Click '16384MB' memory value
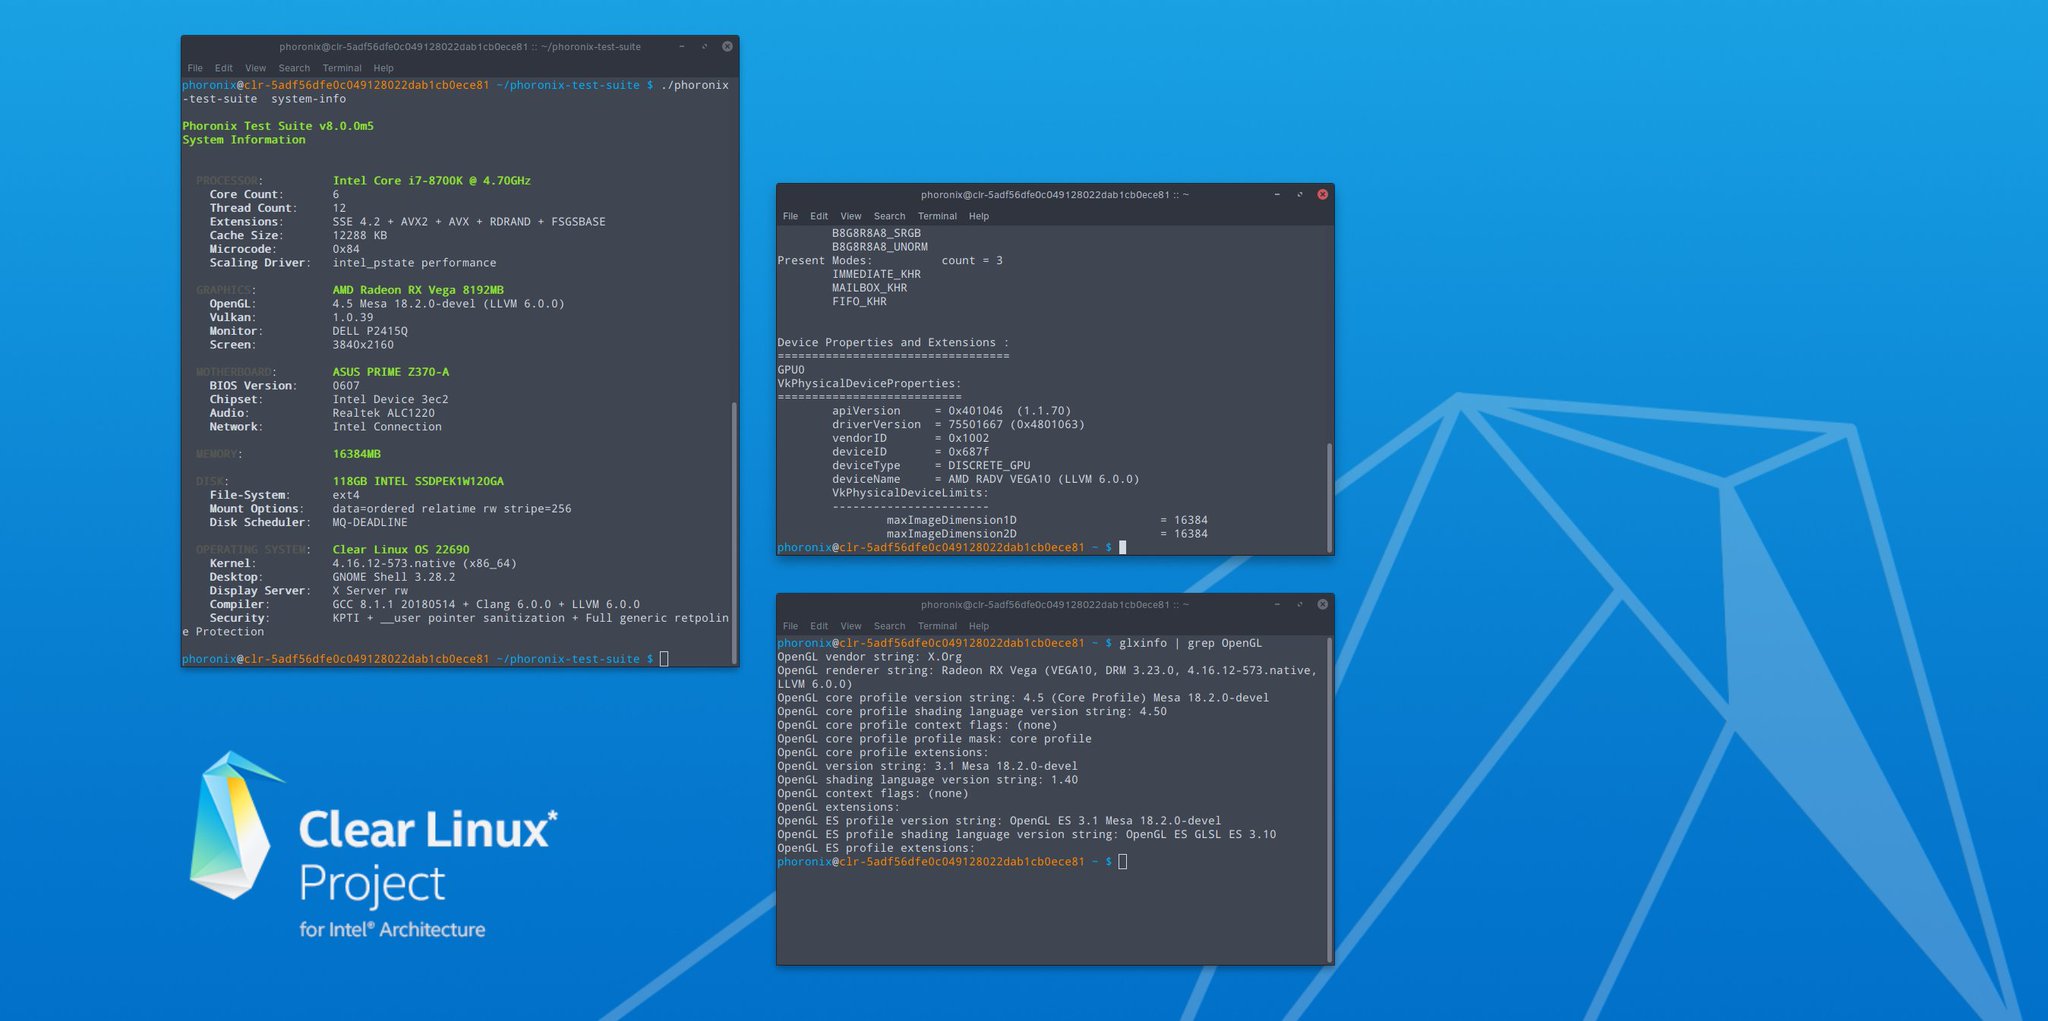Image resolution: width=2048 pixels, height=1021 pixels. 357,454
